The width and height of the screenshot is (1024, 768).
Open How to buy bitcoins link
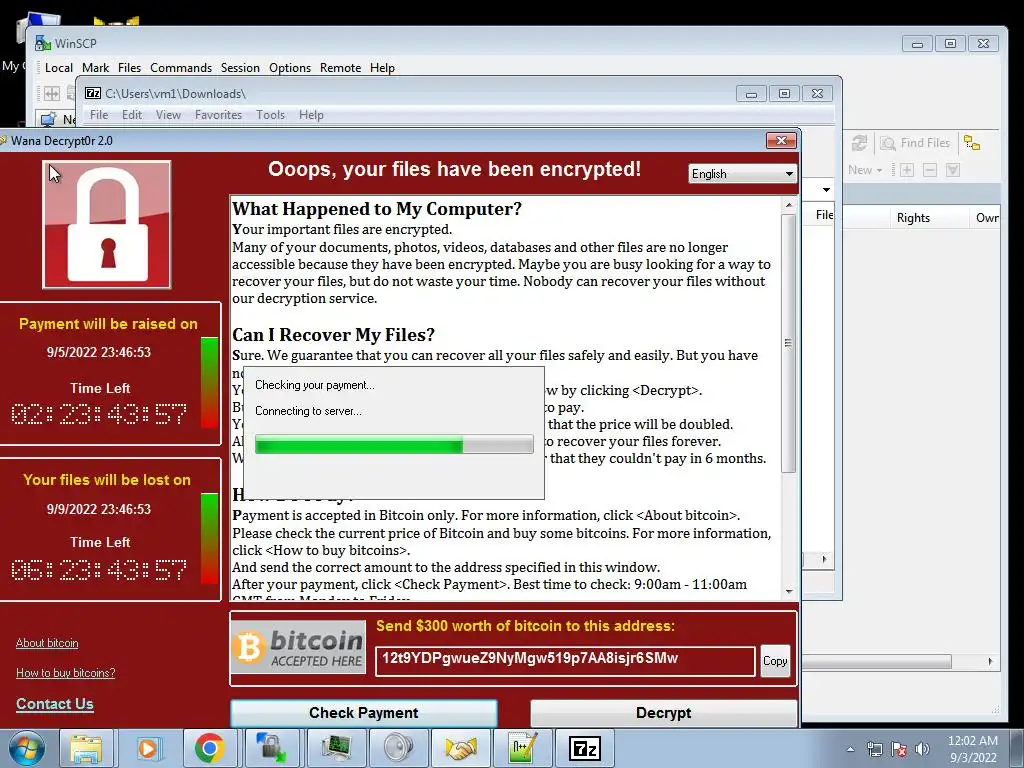[65, 673]
